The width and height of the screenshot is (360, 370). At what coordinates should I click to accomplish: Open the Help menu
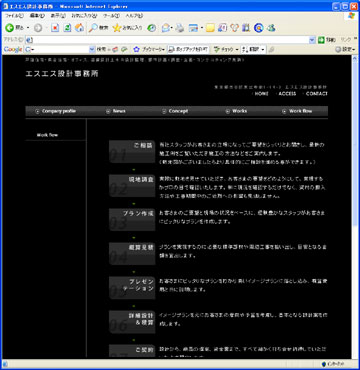[x=134, y=16]
